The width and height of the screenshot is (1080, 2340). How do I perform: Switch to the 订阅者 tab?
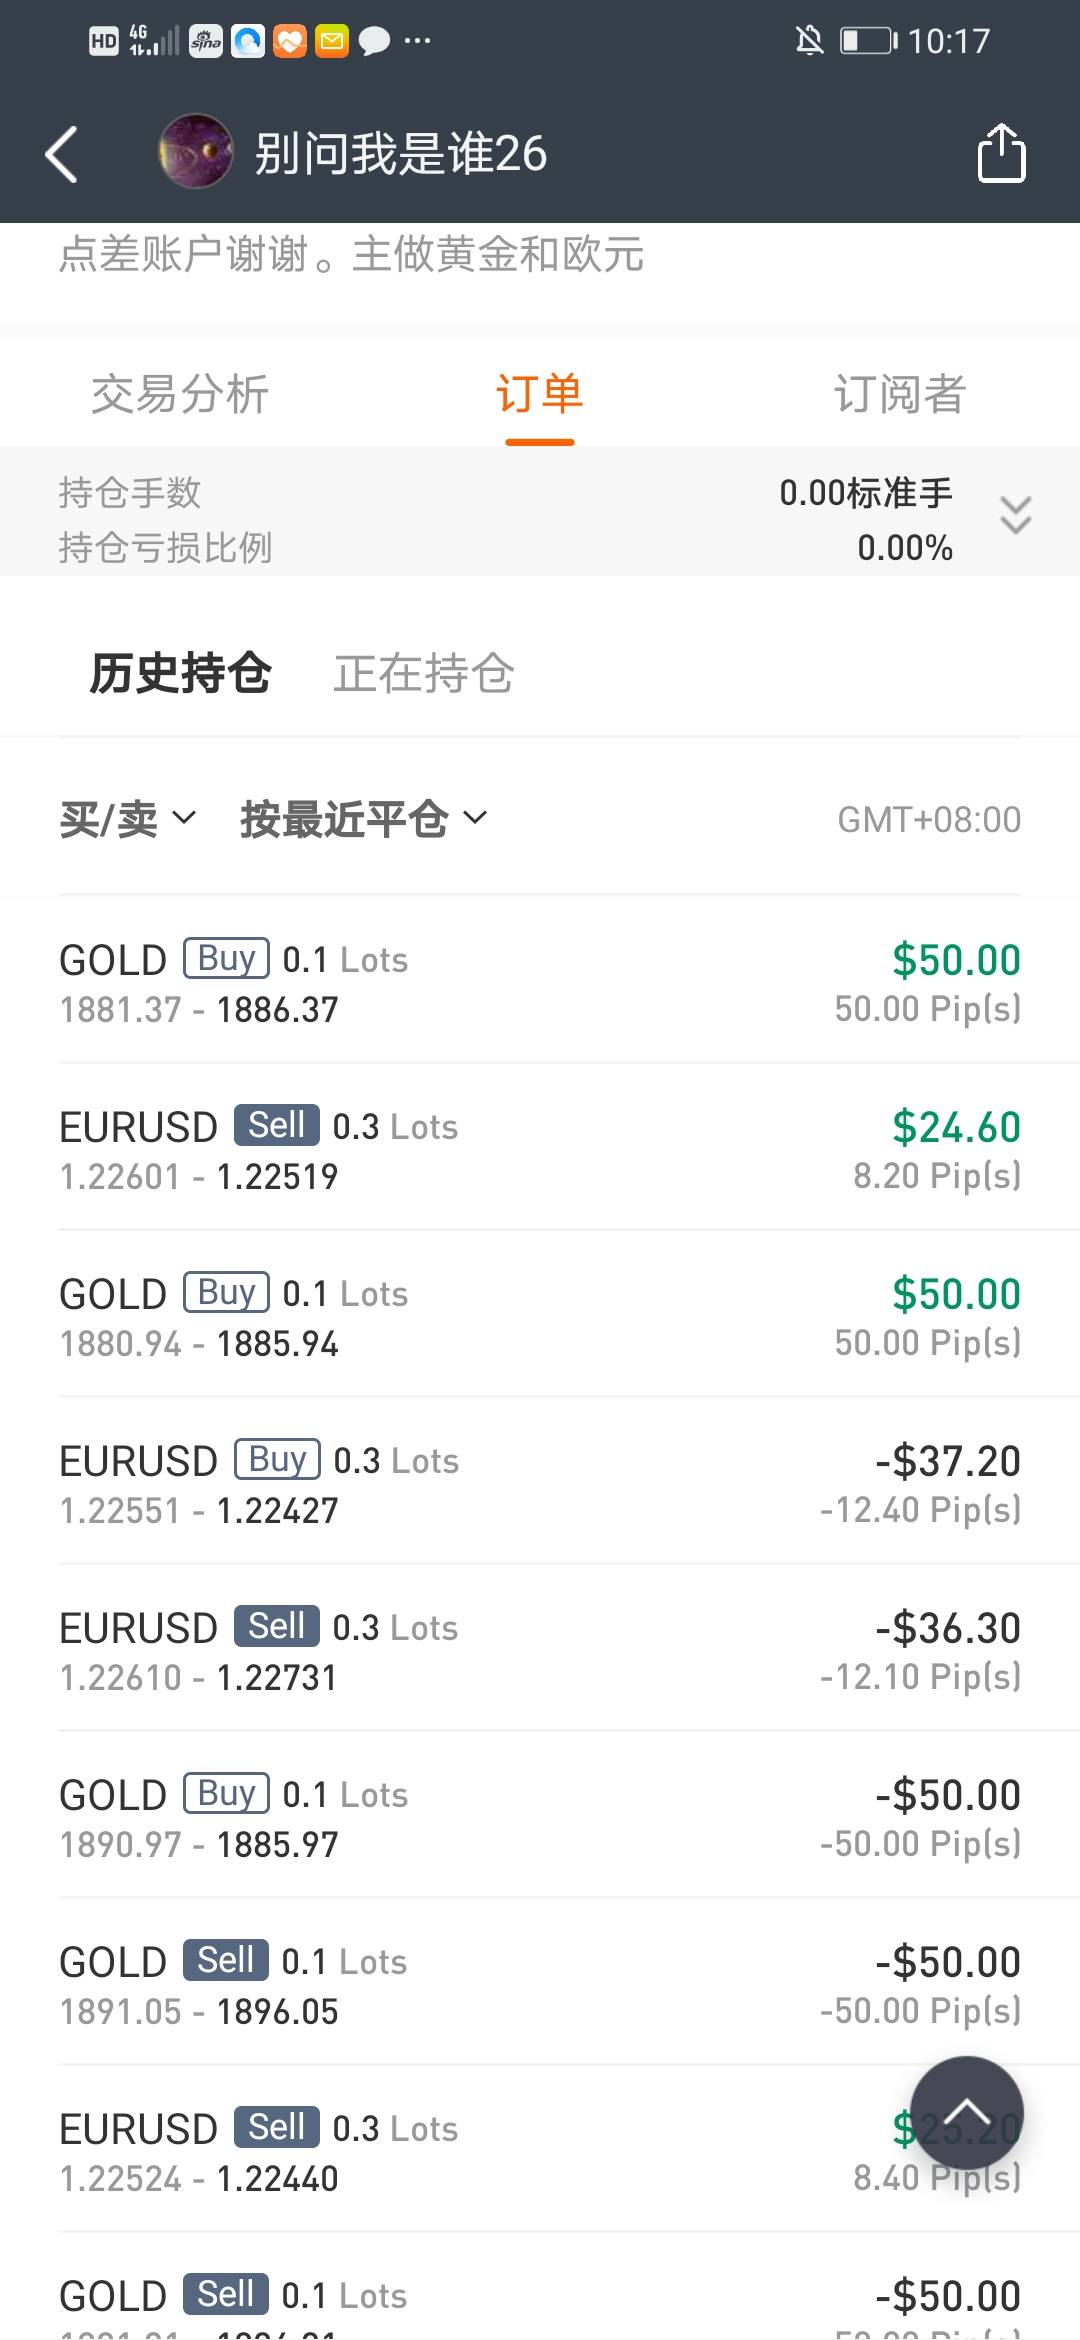[x=899, y=394]
